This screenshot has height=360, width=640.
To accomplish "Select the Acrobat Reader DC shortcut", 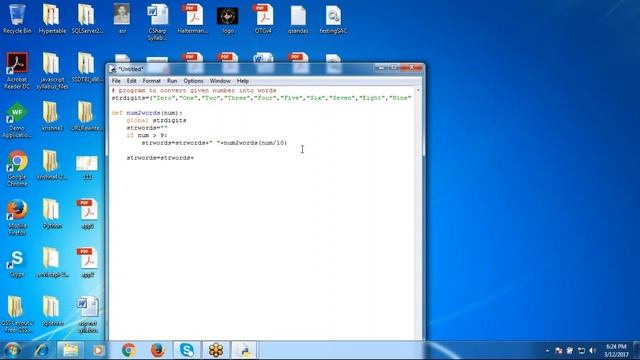I will pyautogui.click(x=17, y=71).
